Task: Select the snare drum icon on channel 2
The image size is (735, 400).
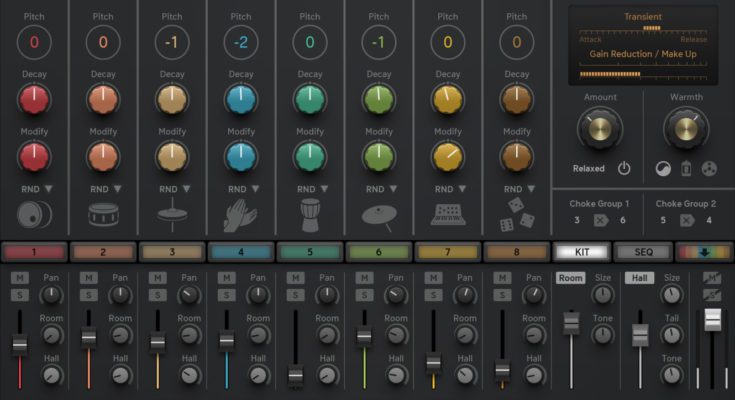Action: (103, 215)
